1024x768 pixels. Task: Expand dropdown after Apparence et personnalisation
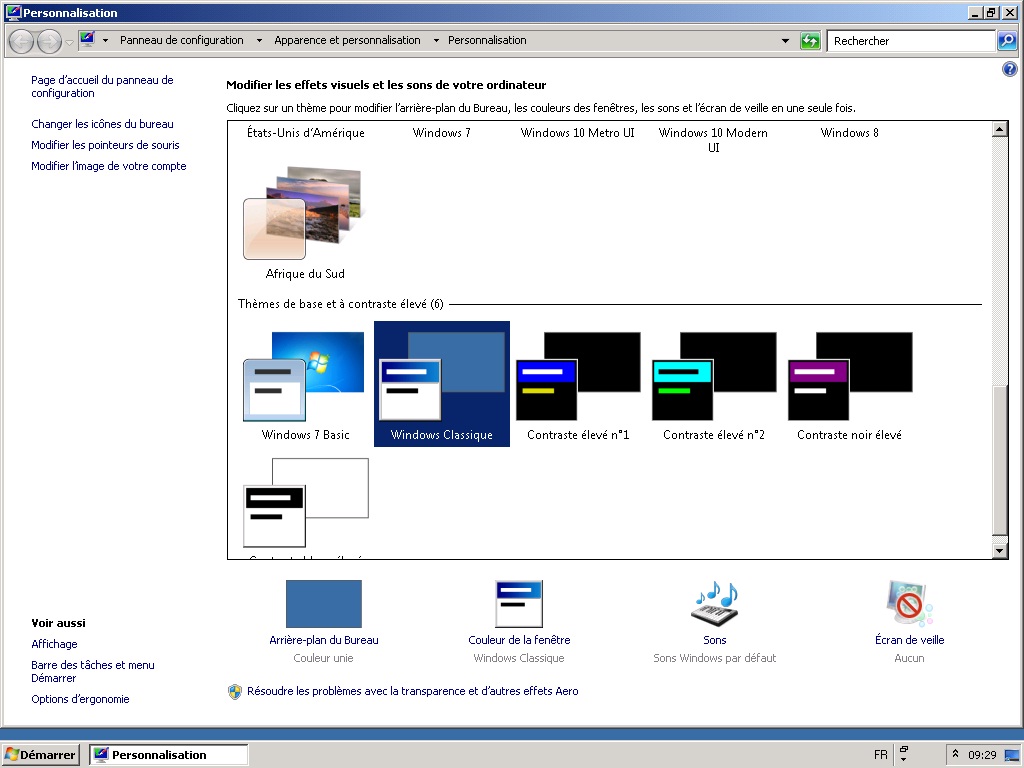coord(436,40)
